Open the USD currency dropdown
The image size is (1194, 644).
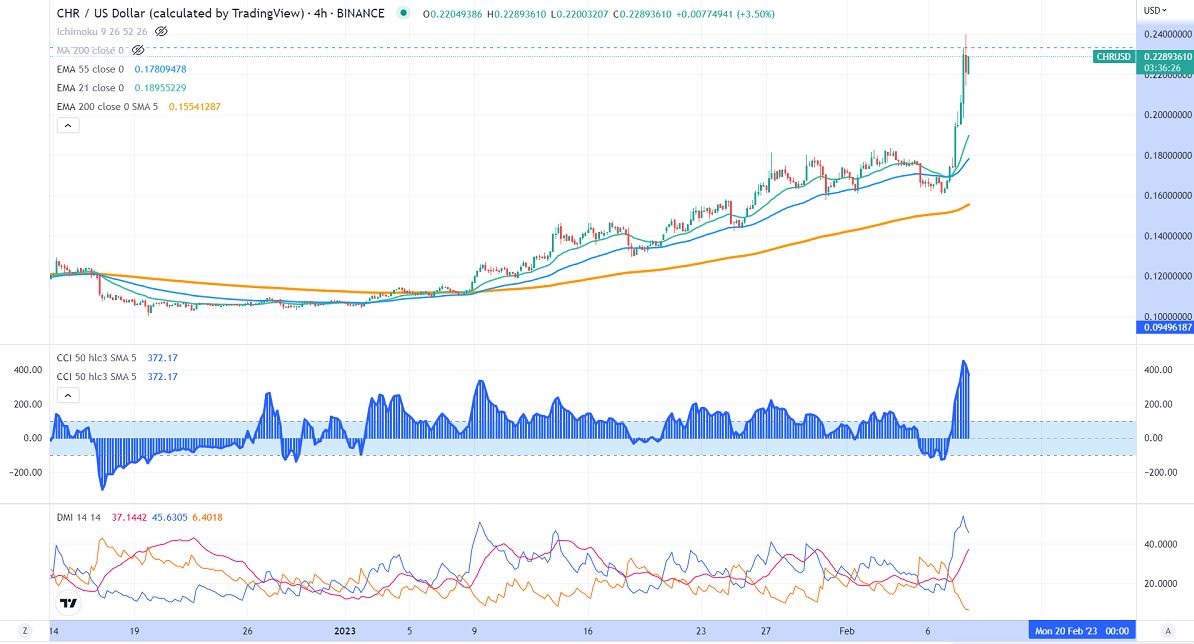pyautogui.click(x=1153, y=11)
